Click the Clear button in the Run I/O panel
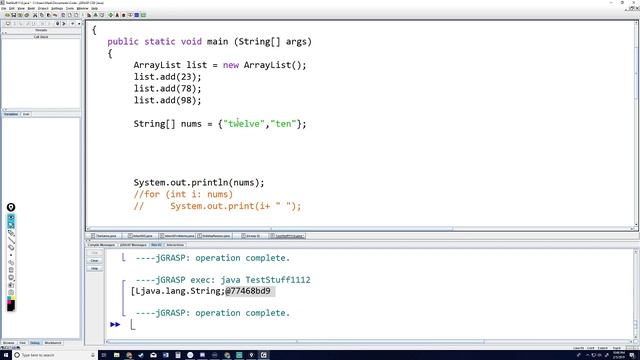 [x=94, y=260]
